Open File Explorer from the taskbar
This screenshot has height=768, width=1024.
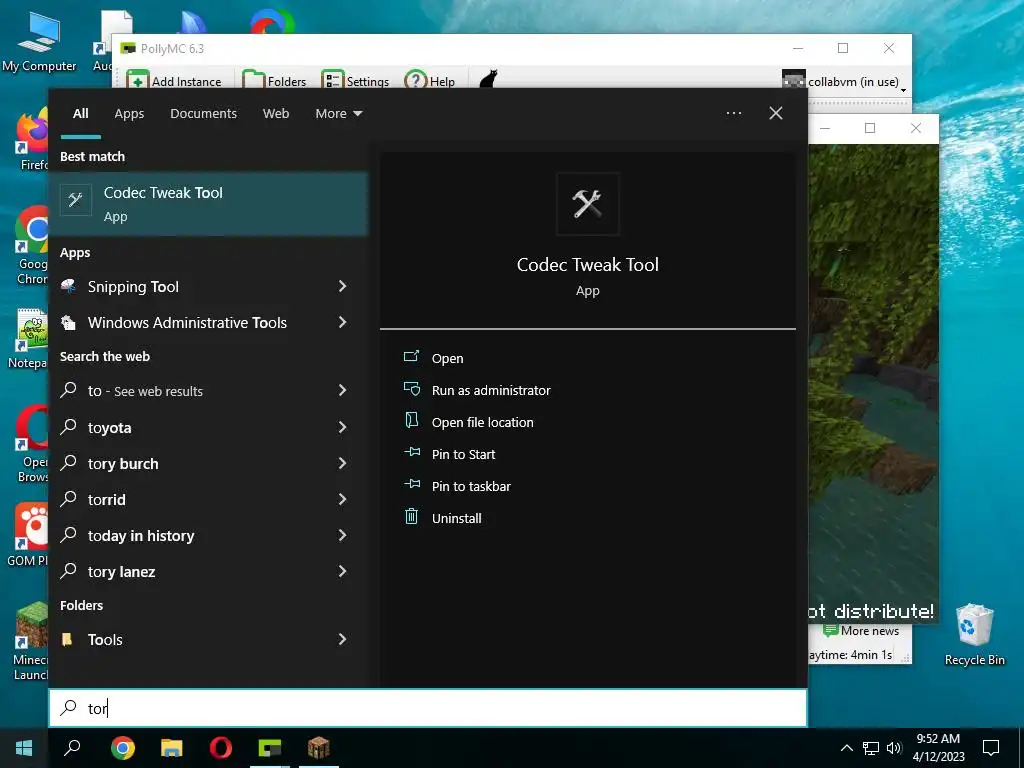(172, 748)
